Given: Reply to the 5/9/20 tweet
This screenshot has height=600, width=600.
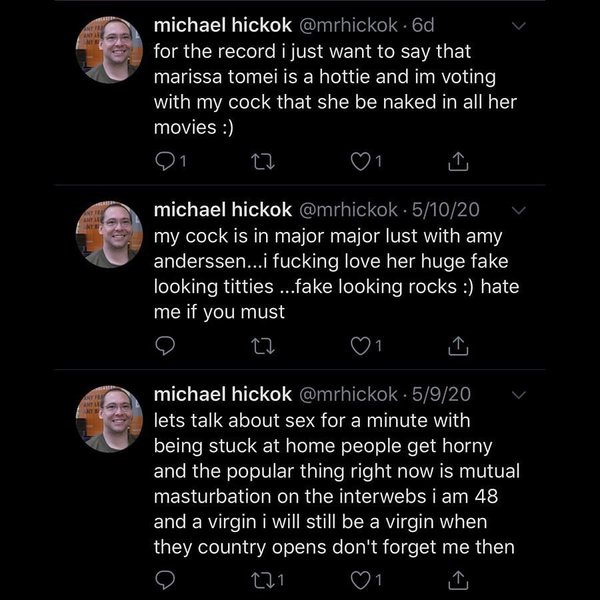Looking at the screenshot, I should [x=166, y=578].
